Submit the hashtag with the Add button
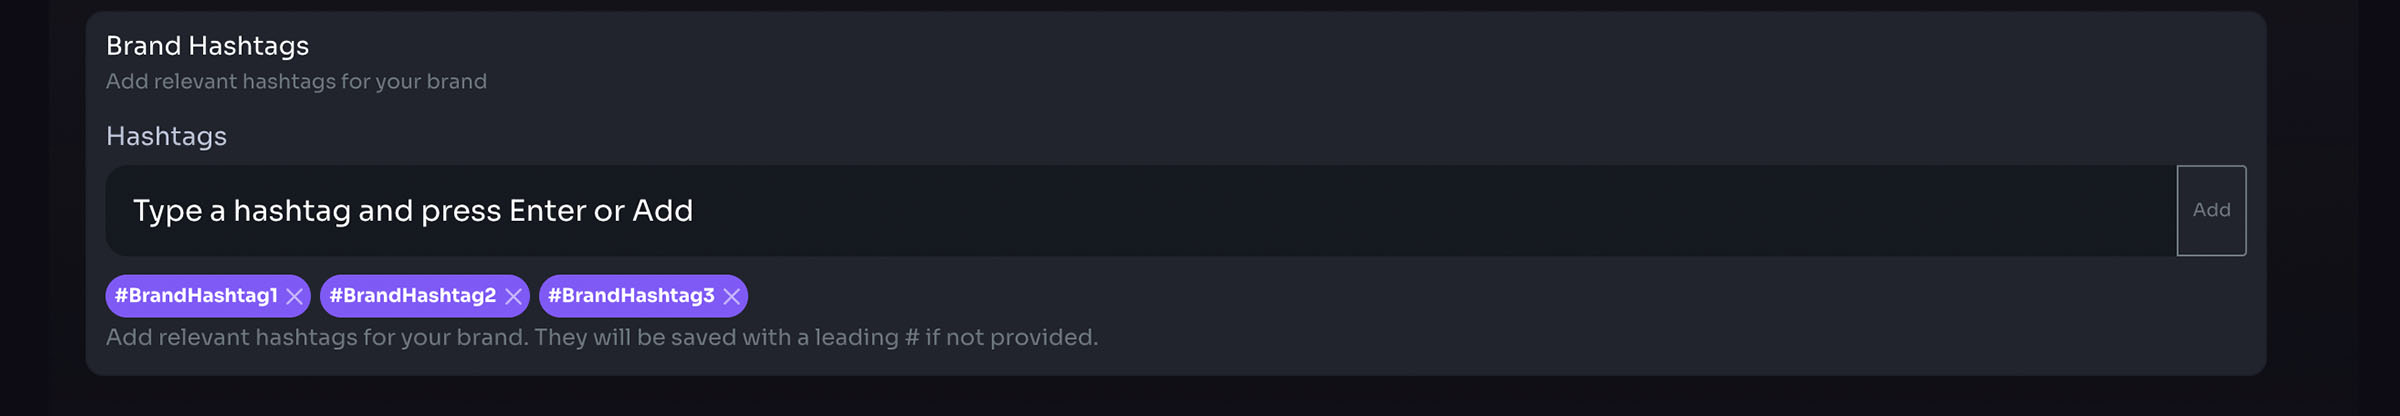This screenshot has width=2400, height=416. 2211,210
